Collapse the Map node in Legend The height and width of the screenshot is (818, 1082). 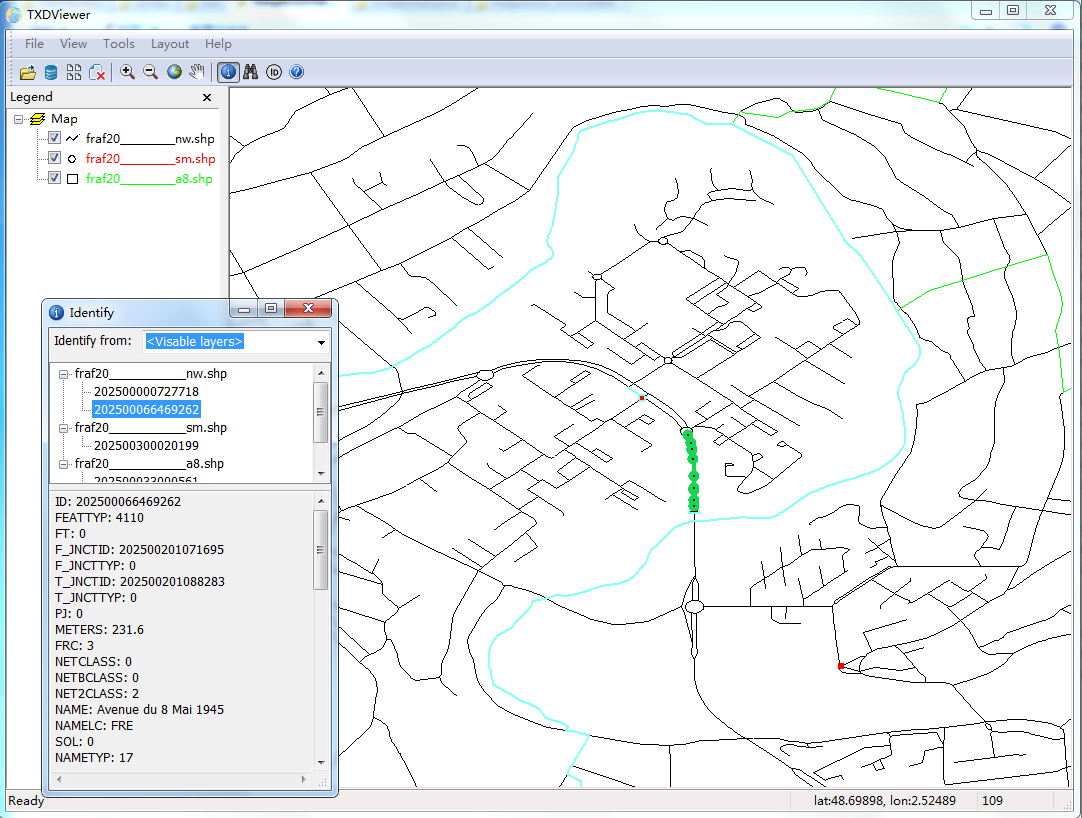coord(20,119)
